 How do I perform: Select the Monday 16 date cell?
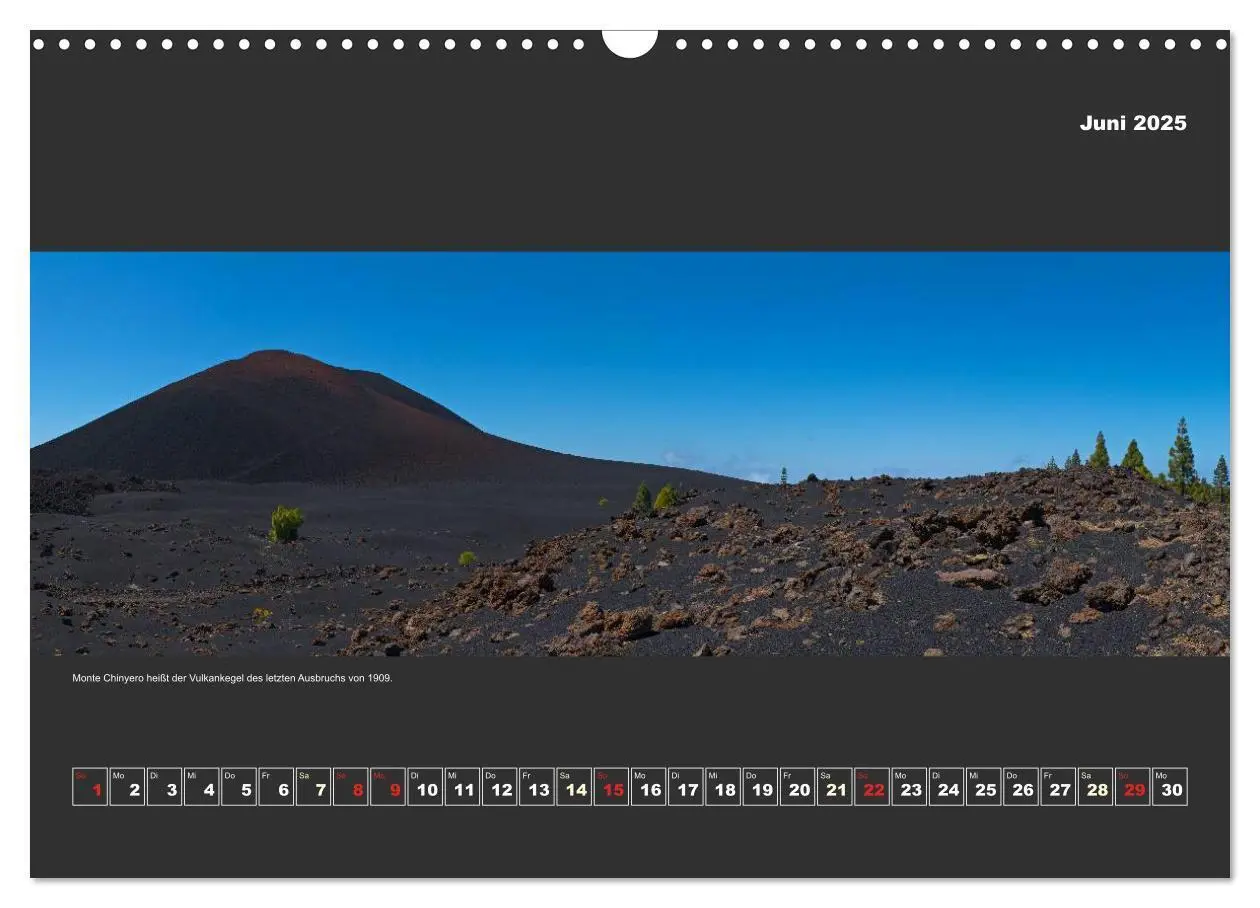[648, 786]
